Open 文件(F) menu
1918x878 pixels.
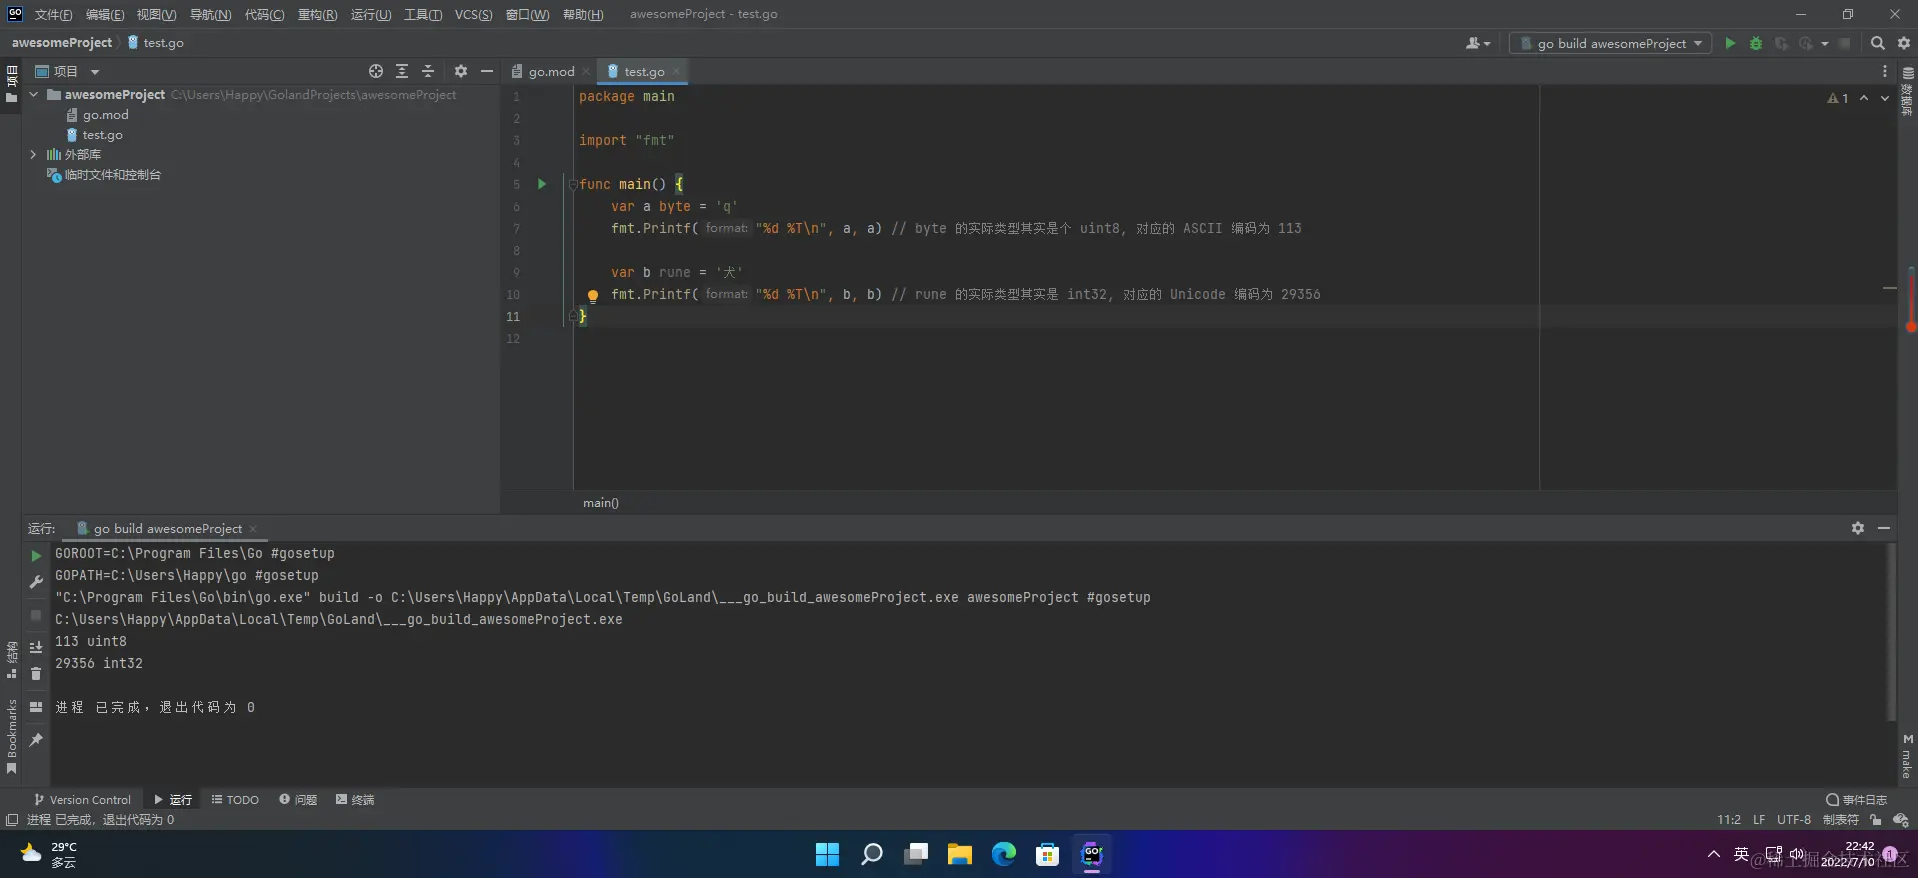53,14
